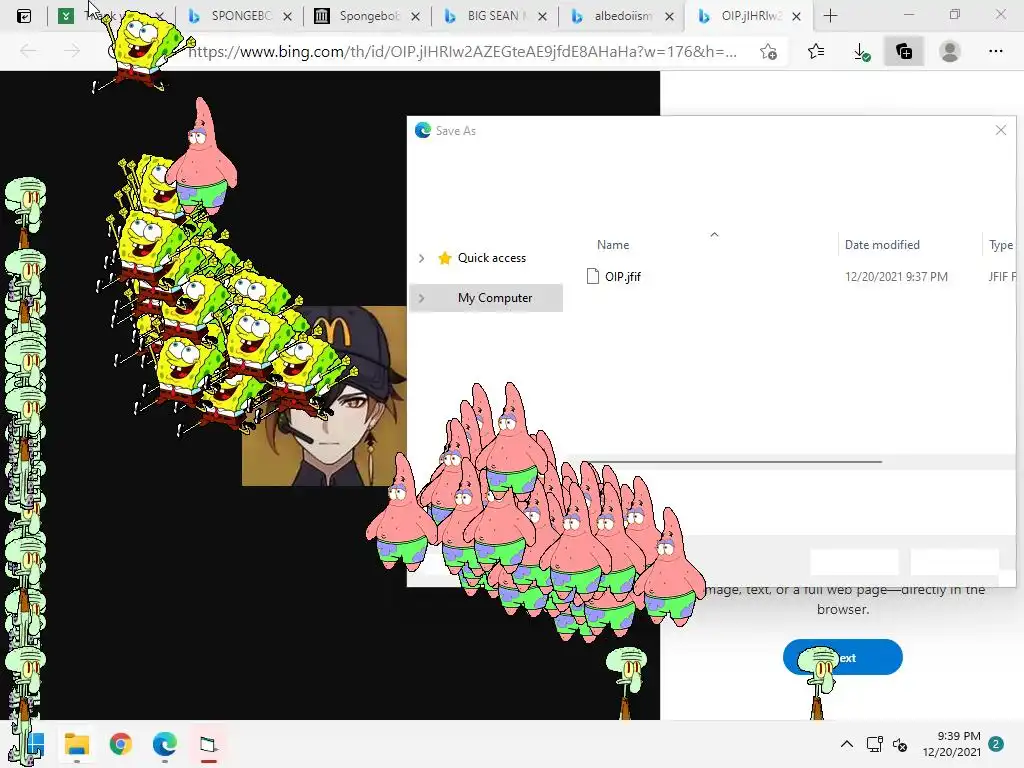The height and width of the screenshot is (768, 1024).
Task: Open File Explorer from the taskbar
Action: click(x=77, y=744)
